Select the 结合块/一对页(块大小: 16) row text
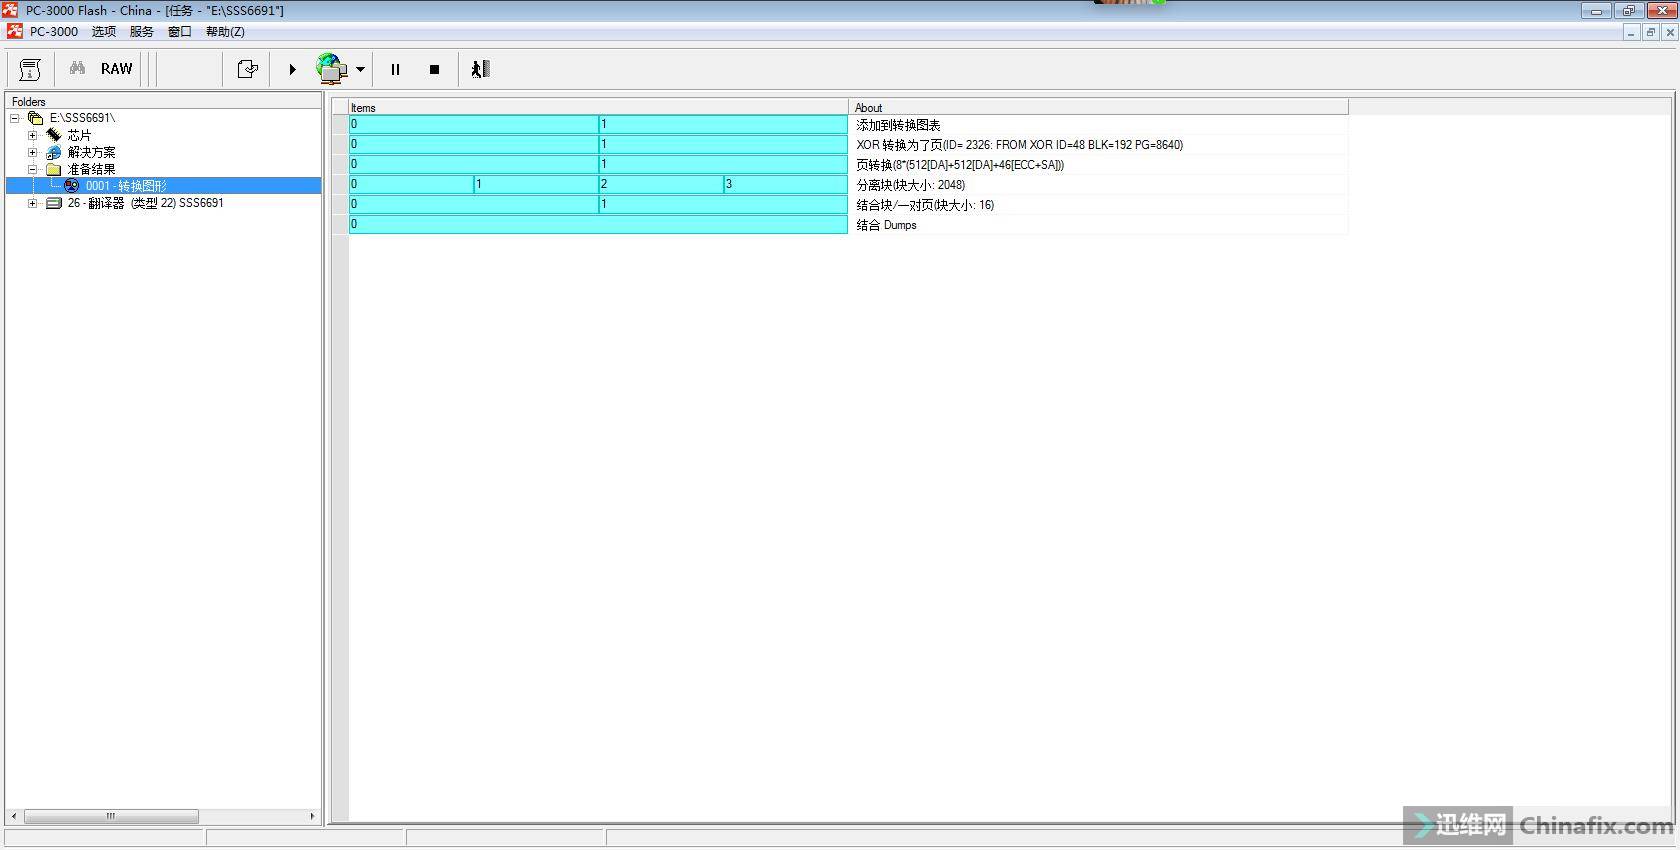Image resolution: width=1680 pixels, height=850 pixels. (x=925, y=205)
